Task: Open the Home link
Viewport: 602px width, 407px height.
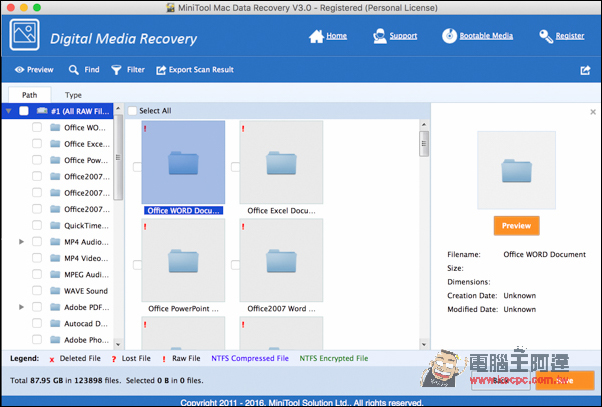Action: [337, 36]
